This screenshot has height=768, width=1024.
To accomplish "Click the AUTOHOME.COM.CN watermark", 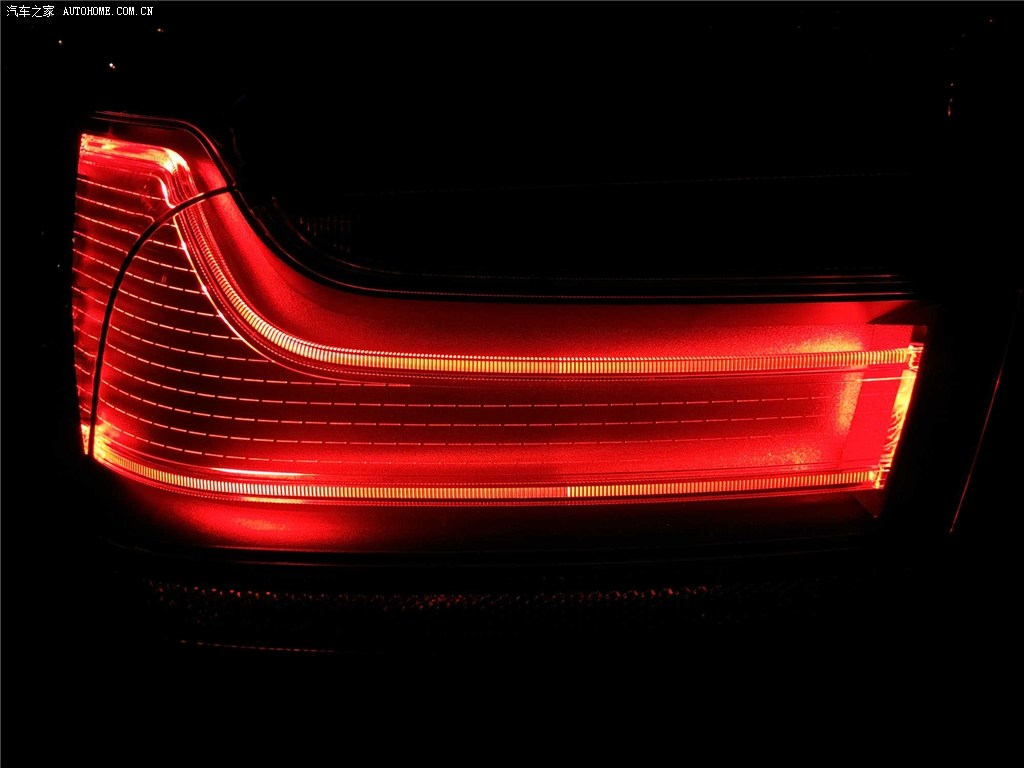I will tap(108, 11).
